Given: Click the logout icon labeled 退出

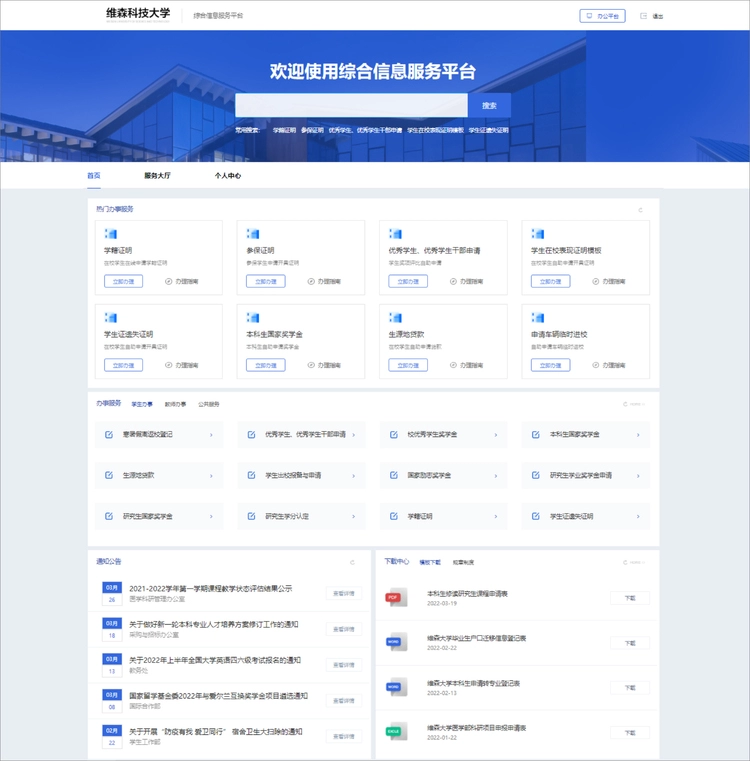Looking at the screenshot, I should click(x=643, y=16).
